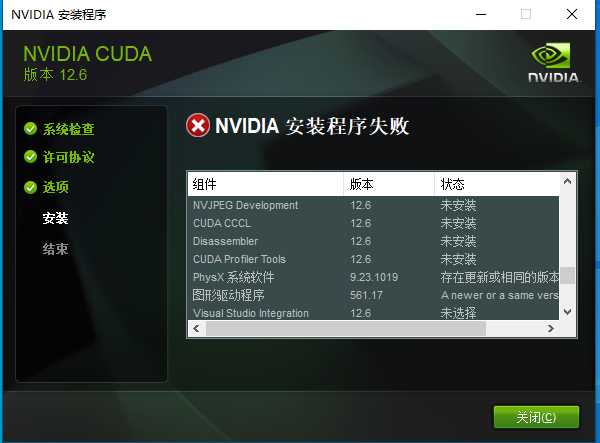Click the vertical scrollbar thumb
The image size is (600, 443).
click(x=567, y=275)
